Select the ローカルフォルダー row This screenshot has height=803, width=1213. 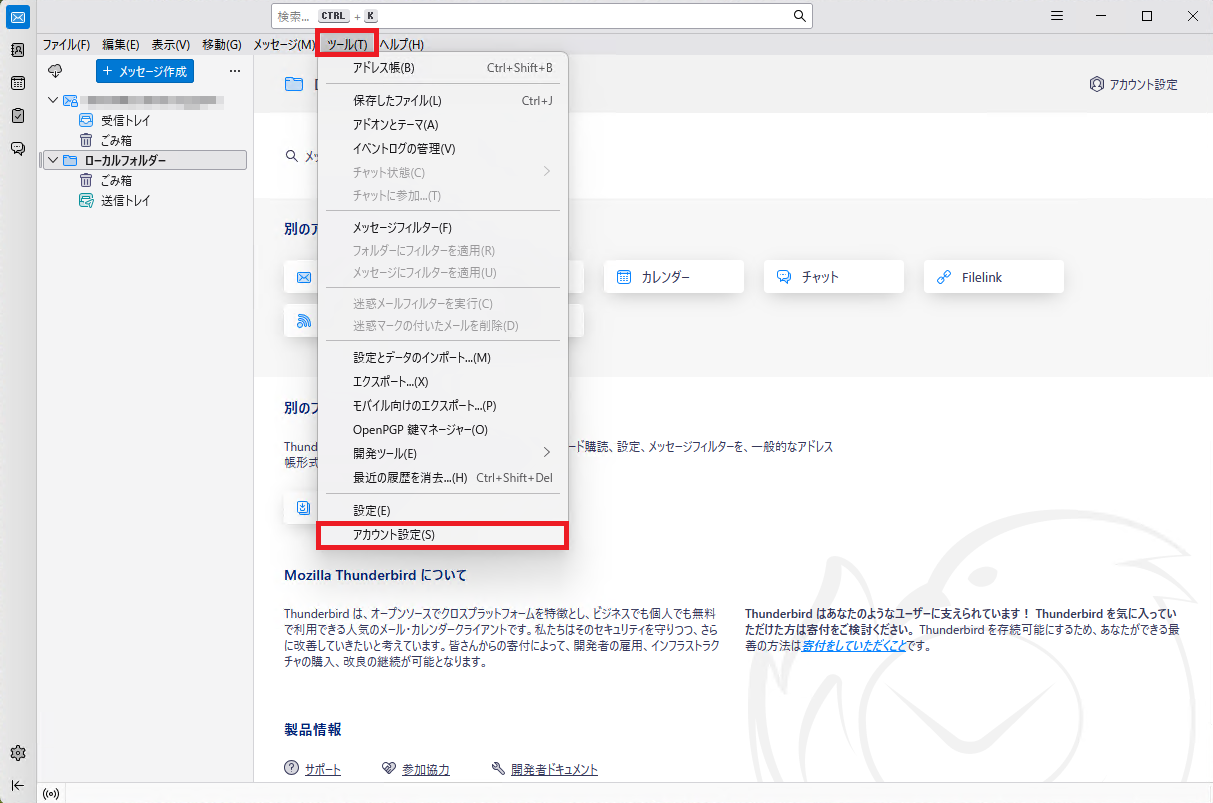point(144,160)
